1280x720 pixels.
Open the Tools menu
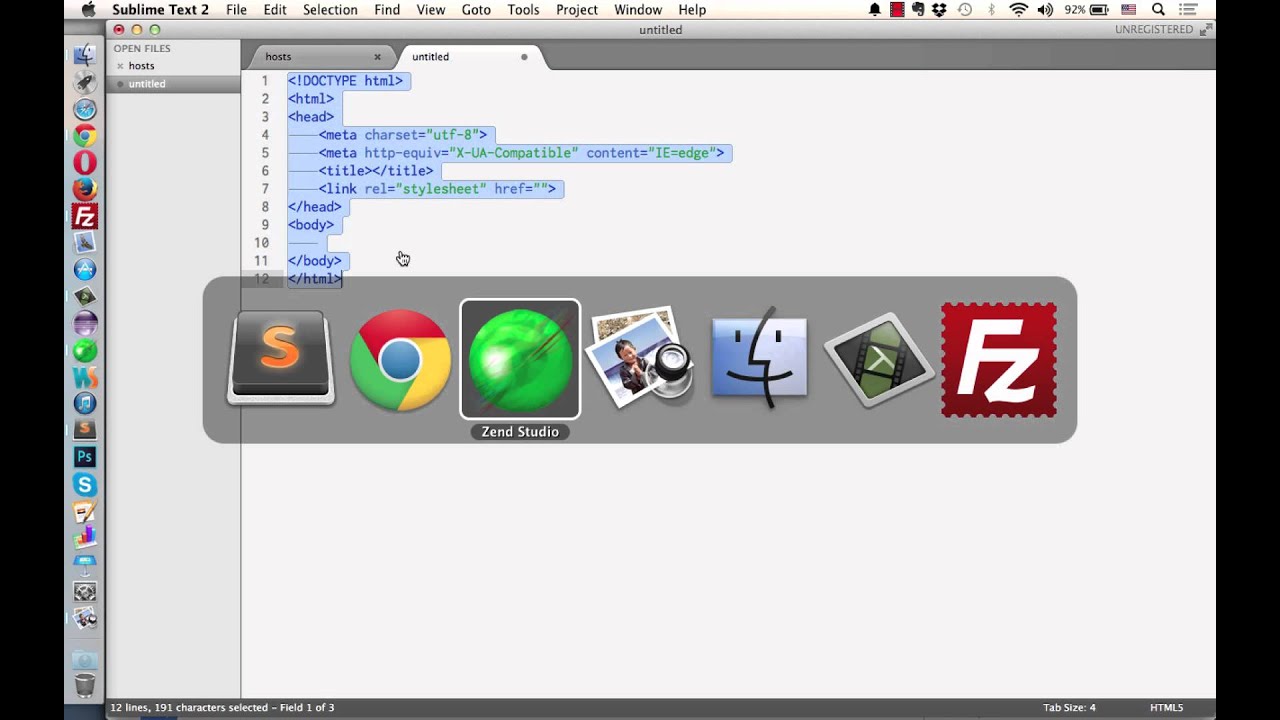pyautogui.click(x=523, y=9)
